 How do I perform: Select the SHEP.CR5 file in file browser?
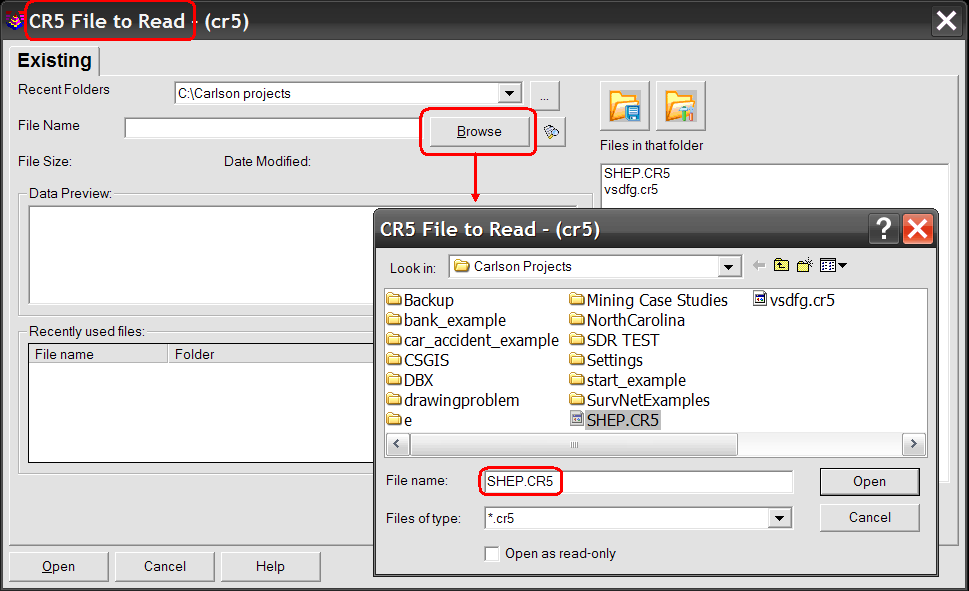[x=615, y=420]
